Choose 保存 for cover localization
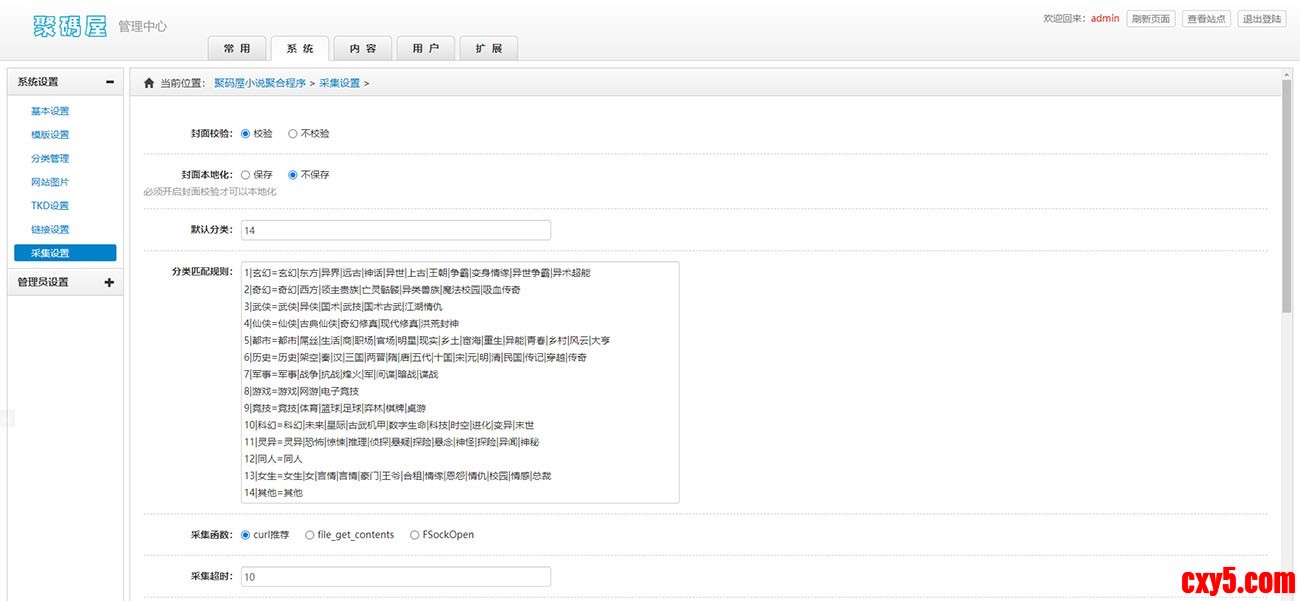The width and height of the screenshot is (1300, 601). [x=246, y=175]
